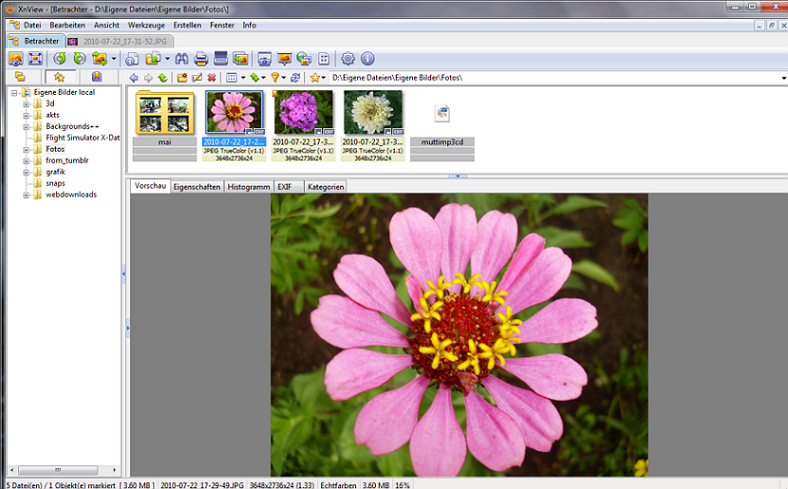This screenshot has width=788, height=489.
Task: Expand the Backgrounds++ folder node
Action: pos(27,127)
